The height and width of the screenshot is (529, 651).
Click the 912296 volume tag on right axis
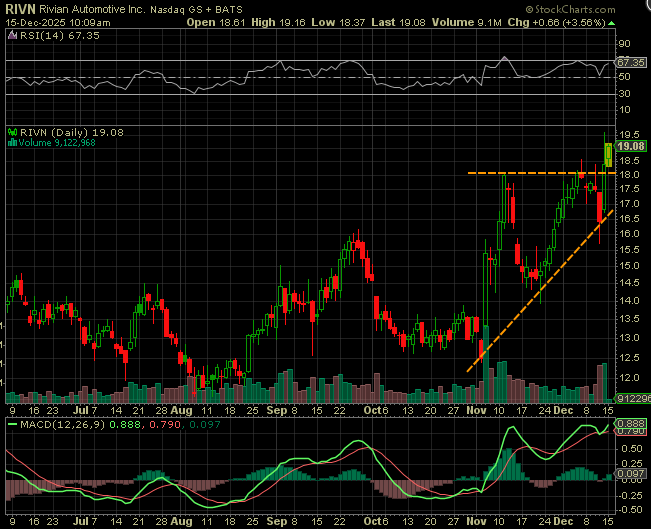(x=634, y=399)
